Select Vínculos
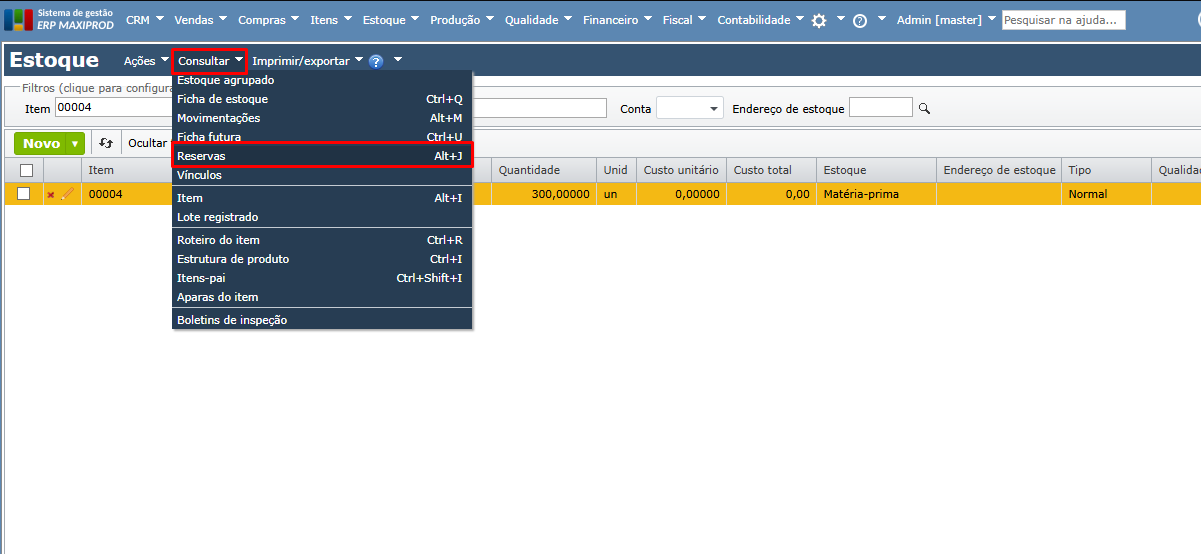Viewport: 1201px width, 554px height. [x=322, y=175]
